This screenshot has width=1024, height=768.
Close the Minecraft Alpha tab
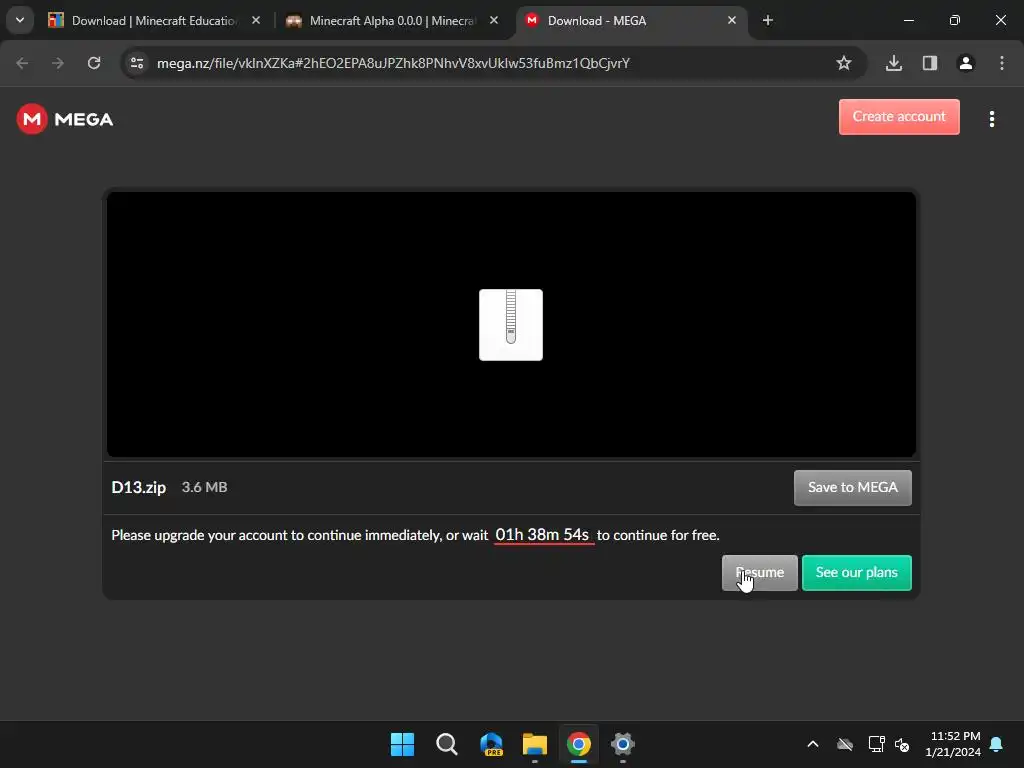(494, 20)
